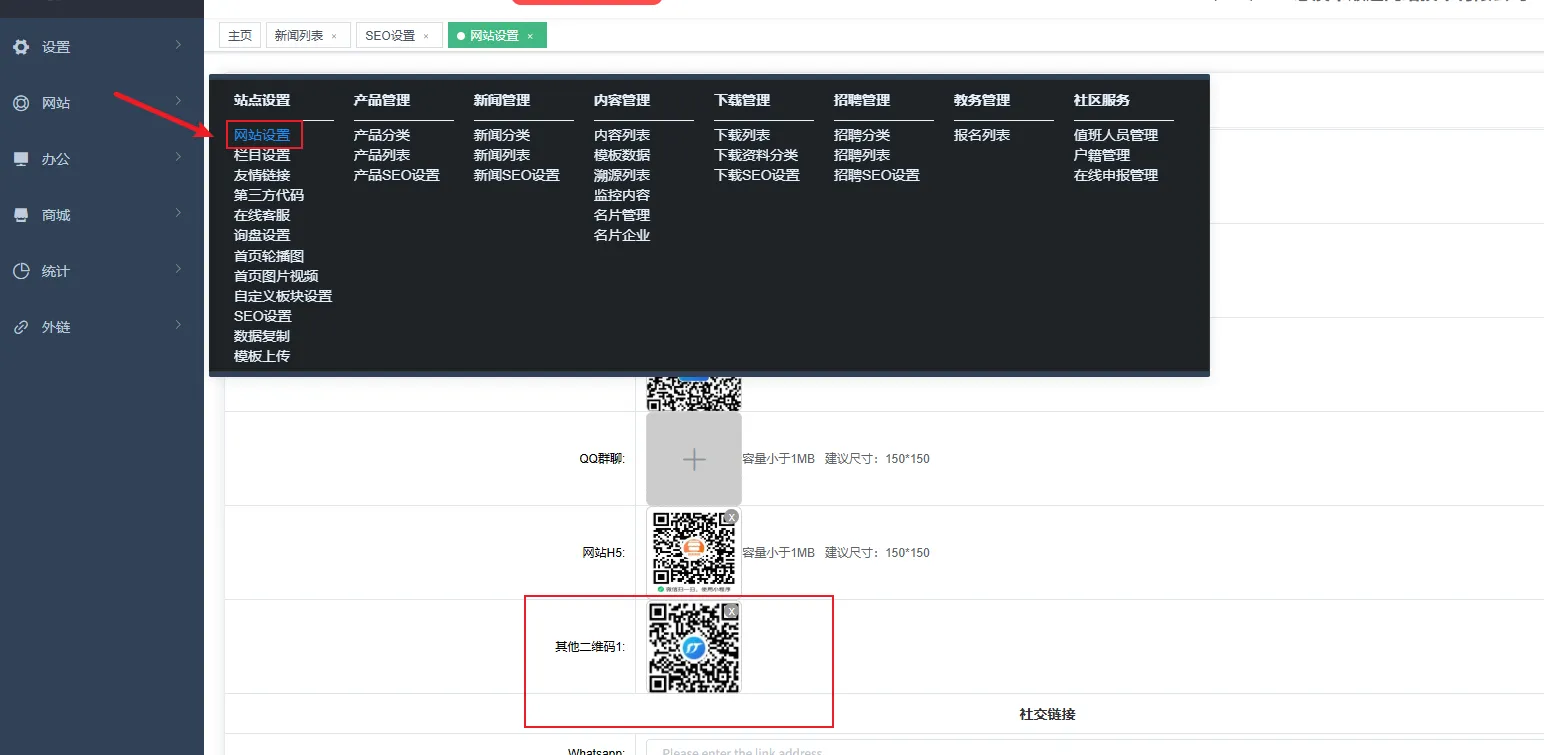
Task: Click the 办公 monitor sidebar icon
Action: tap(20, 159)
